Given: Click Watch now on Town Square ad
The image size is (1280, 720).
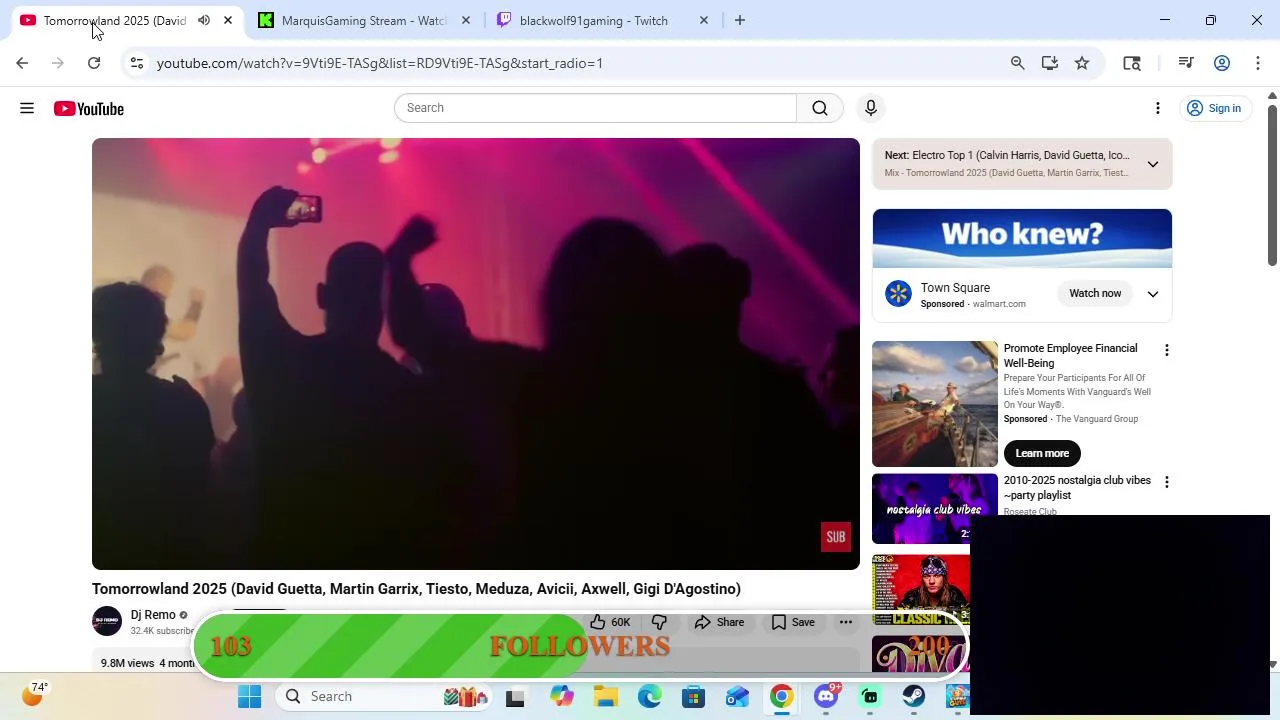Looking at the screenshot, I should pyautogui.click(x=1095, y=293).
